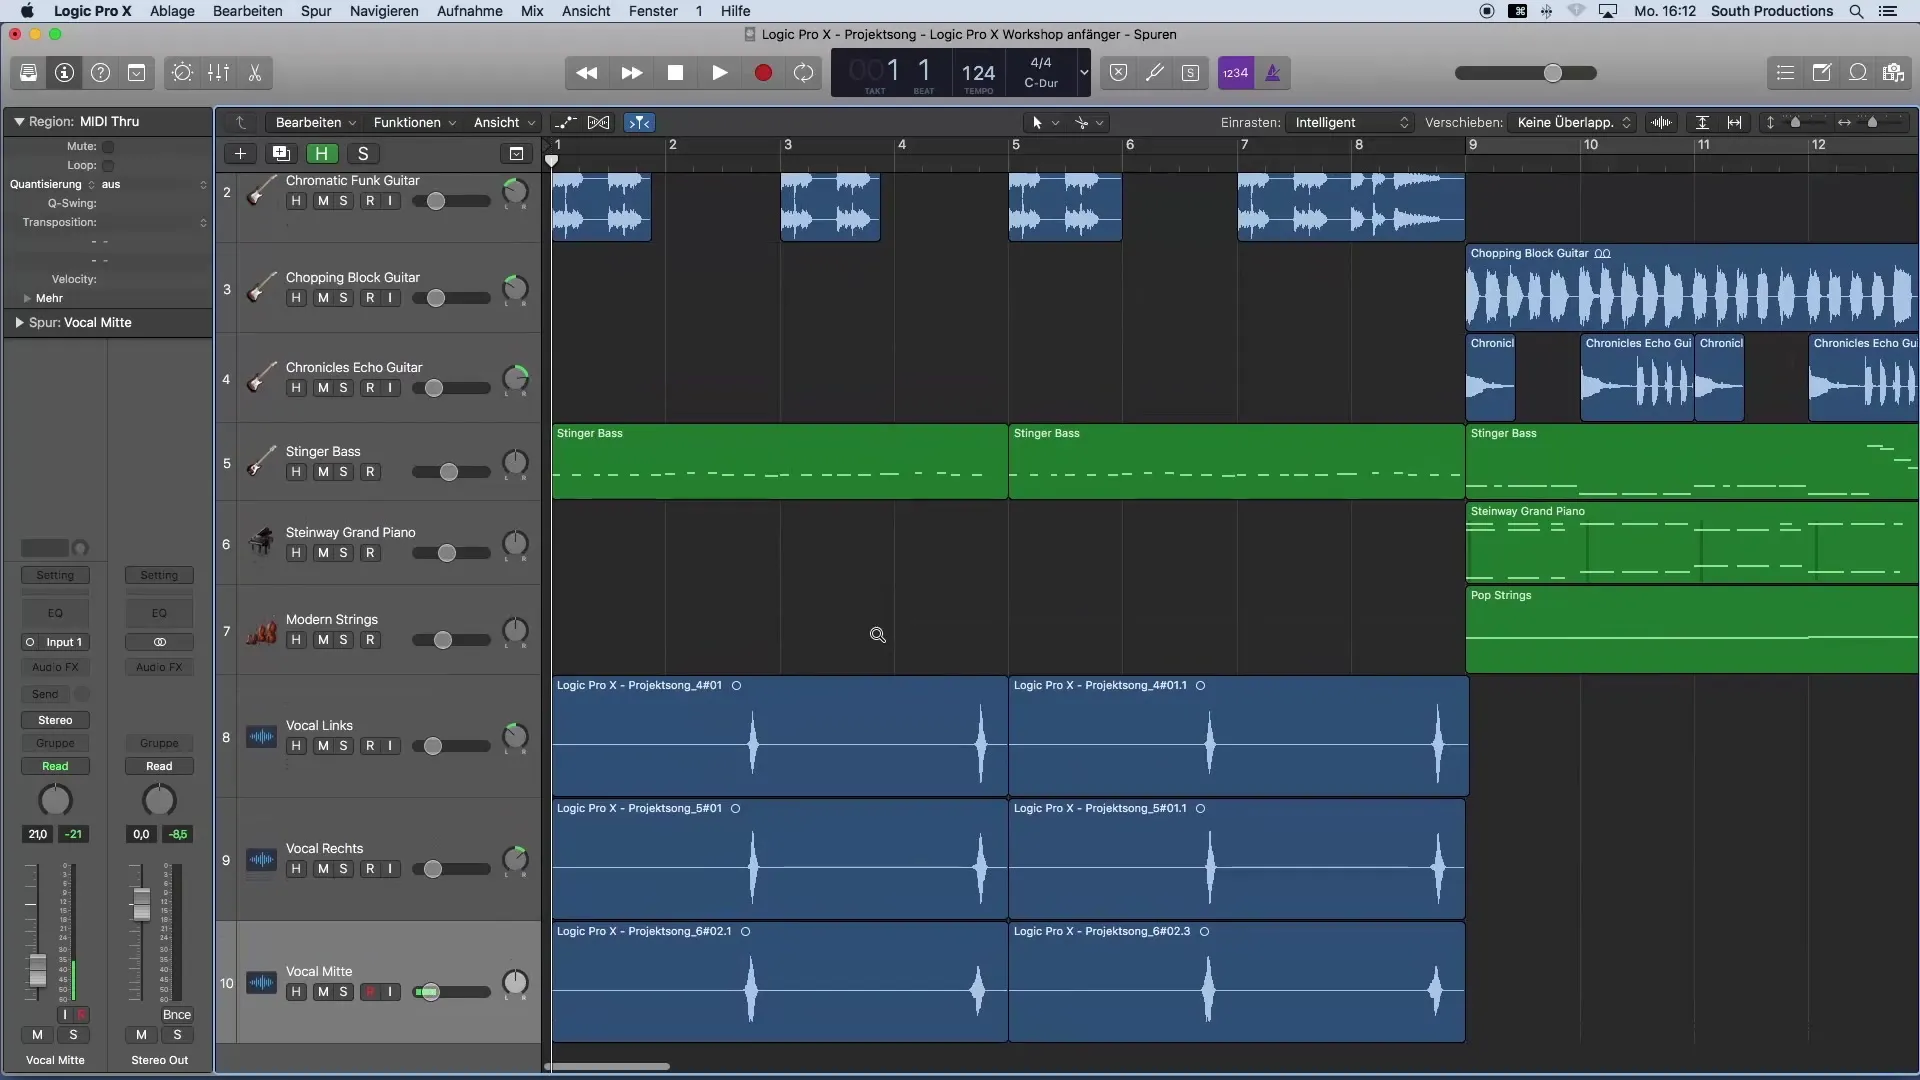Click Read automation on Vocal Mitte strip
The width and height of the screenshot is (1920, 1080).
click(55, 767)
